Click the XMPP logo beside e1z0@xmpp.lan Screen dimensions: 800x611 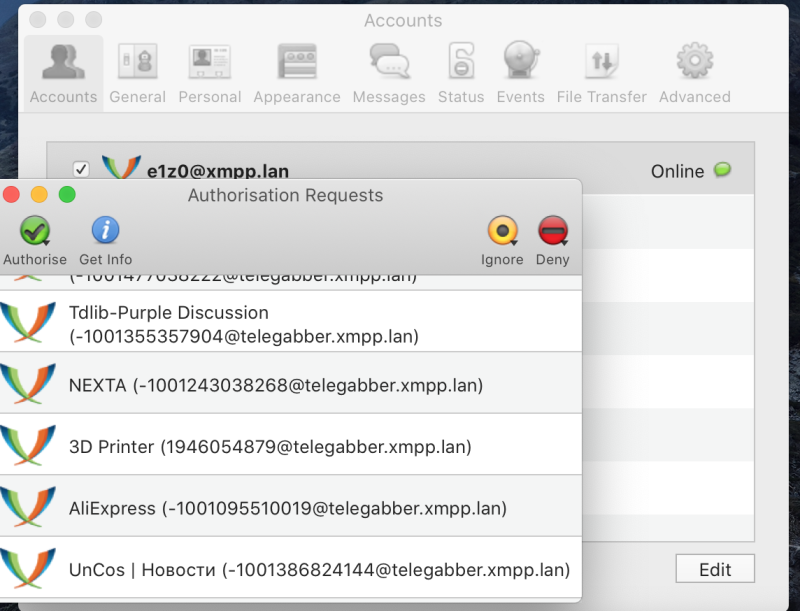[121, 166]
